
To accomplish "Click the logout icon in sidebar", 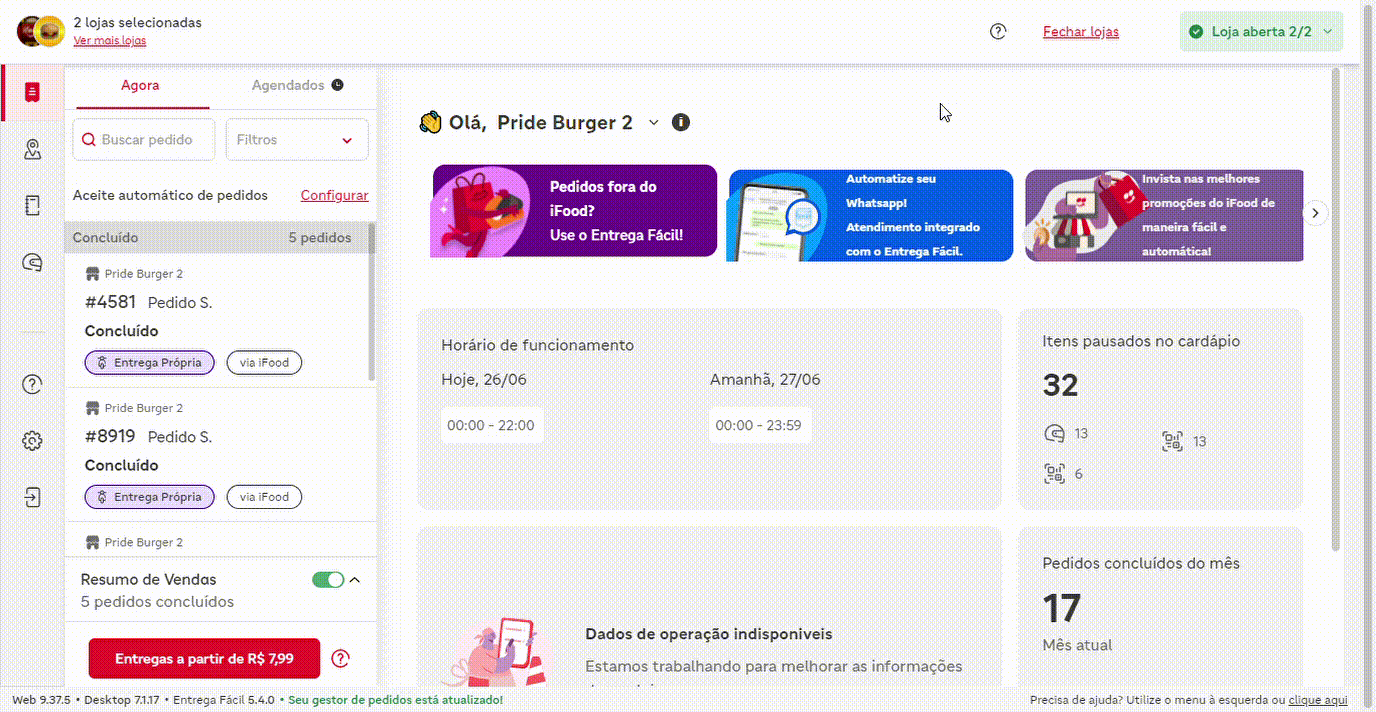I will 32,497.
